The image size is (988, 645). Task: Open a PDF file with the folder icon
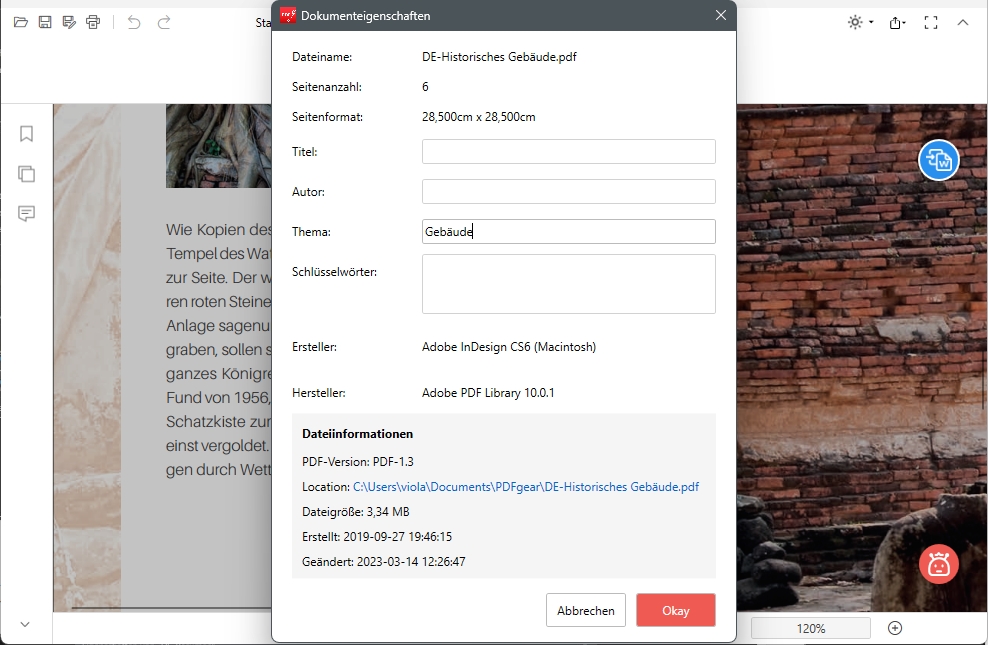(x=20, y=22)
